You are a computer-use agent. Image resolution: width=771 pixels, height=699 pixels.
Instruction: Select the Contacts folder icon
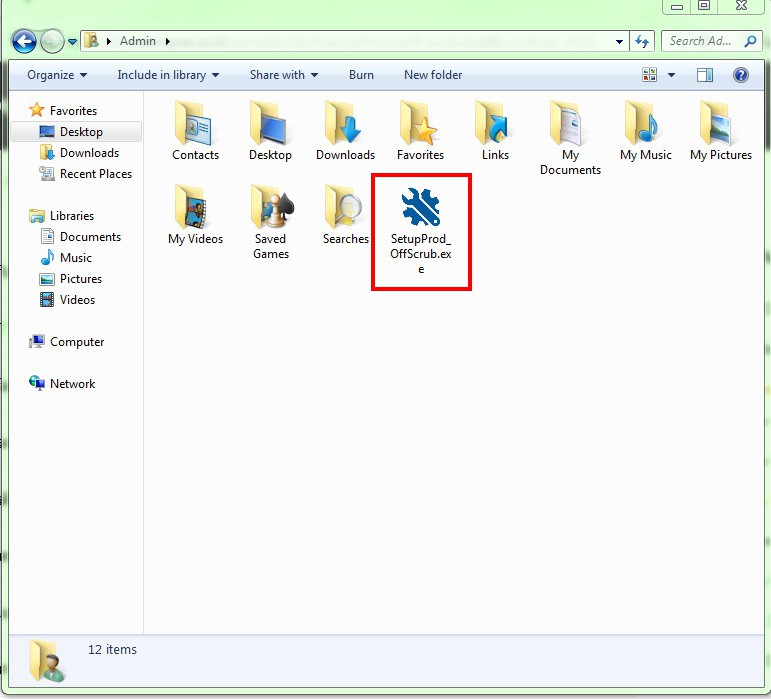pyautogui.click(x=195, y=125)
